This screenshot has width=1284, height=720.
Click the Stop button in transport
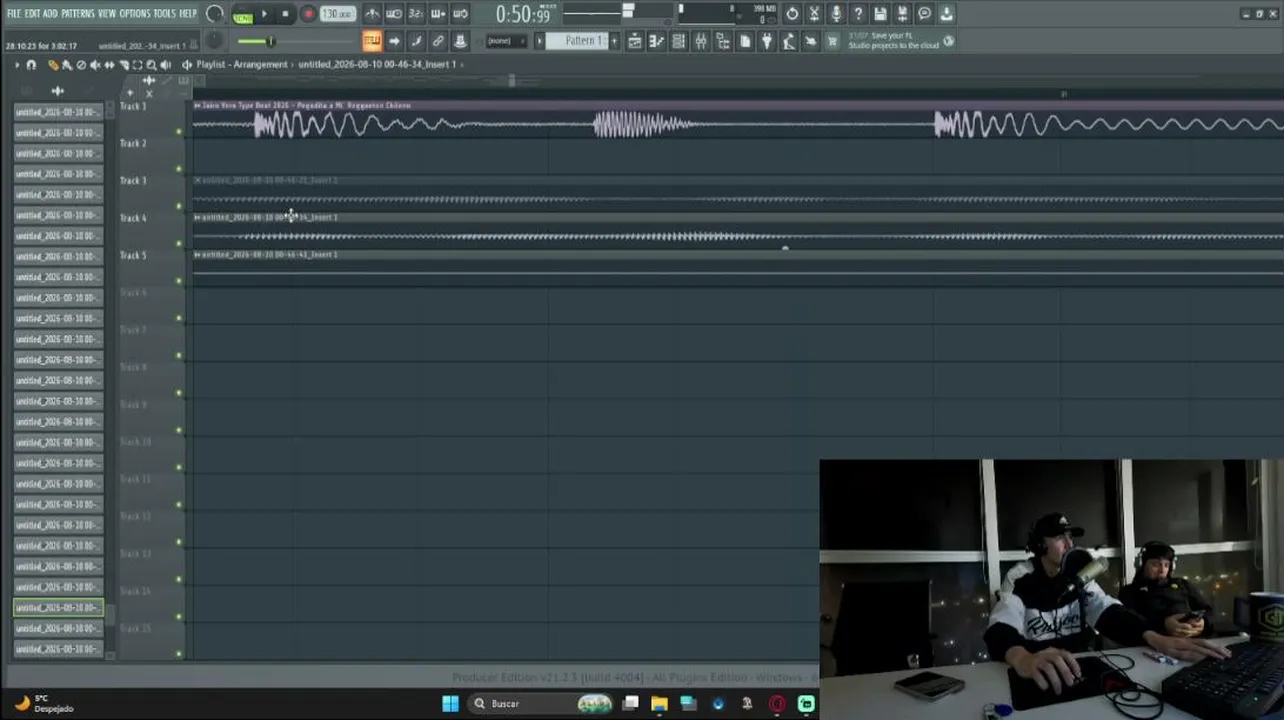[x=286, y=15]
